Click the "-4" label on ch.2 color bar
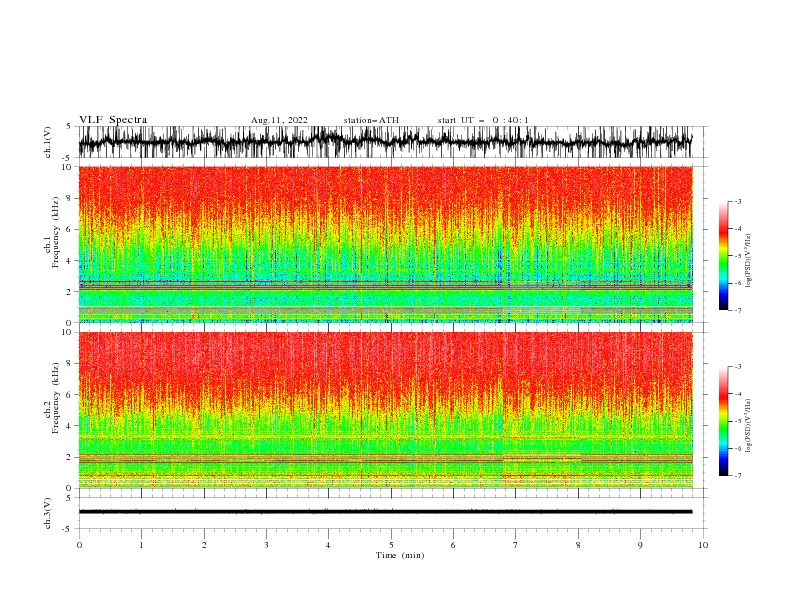This screenshot has height=612, width=792. click(x=738, y=394)
